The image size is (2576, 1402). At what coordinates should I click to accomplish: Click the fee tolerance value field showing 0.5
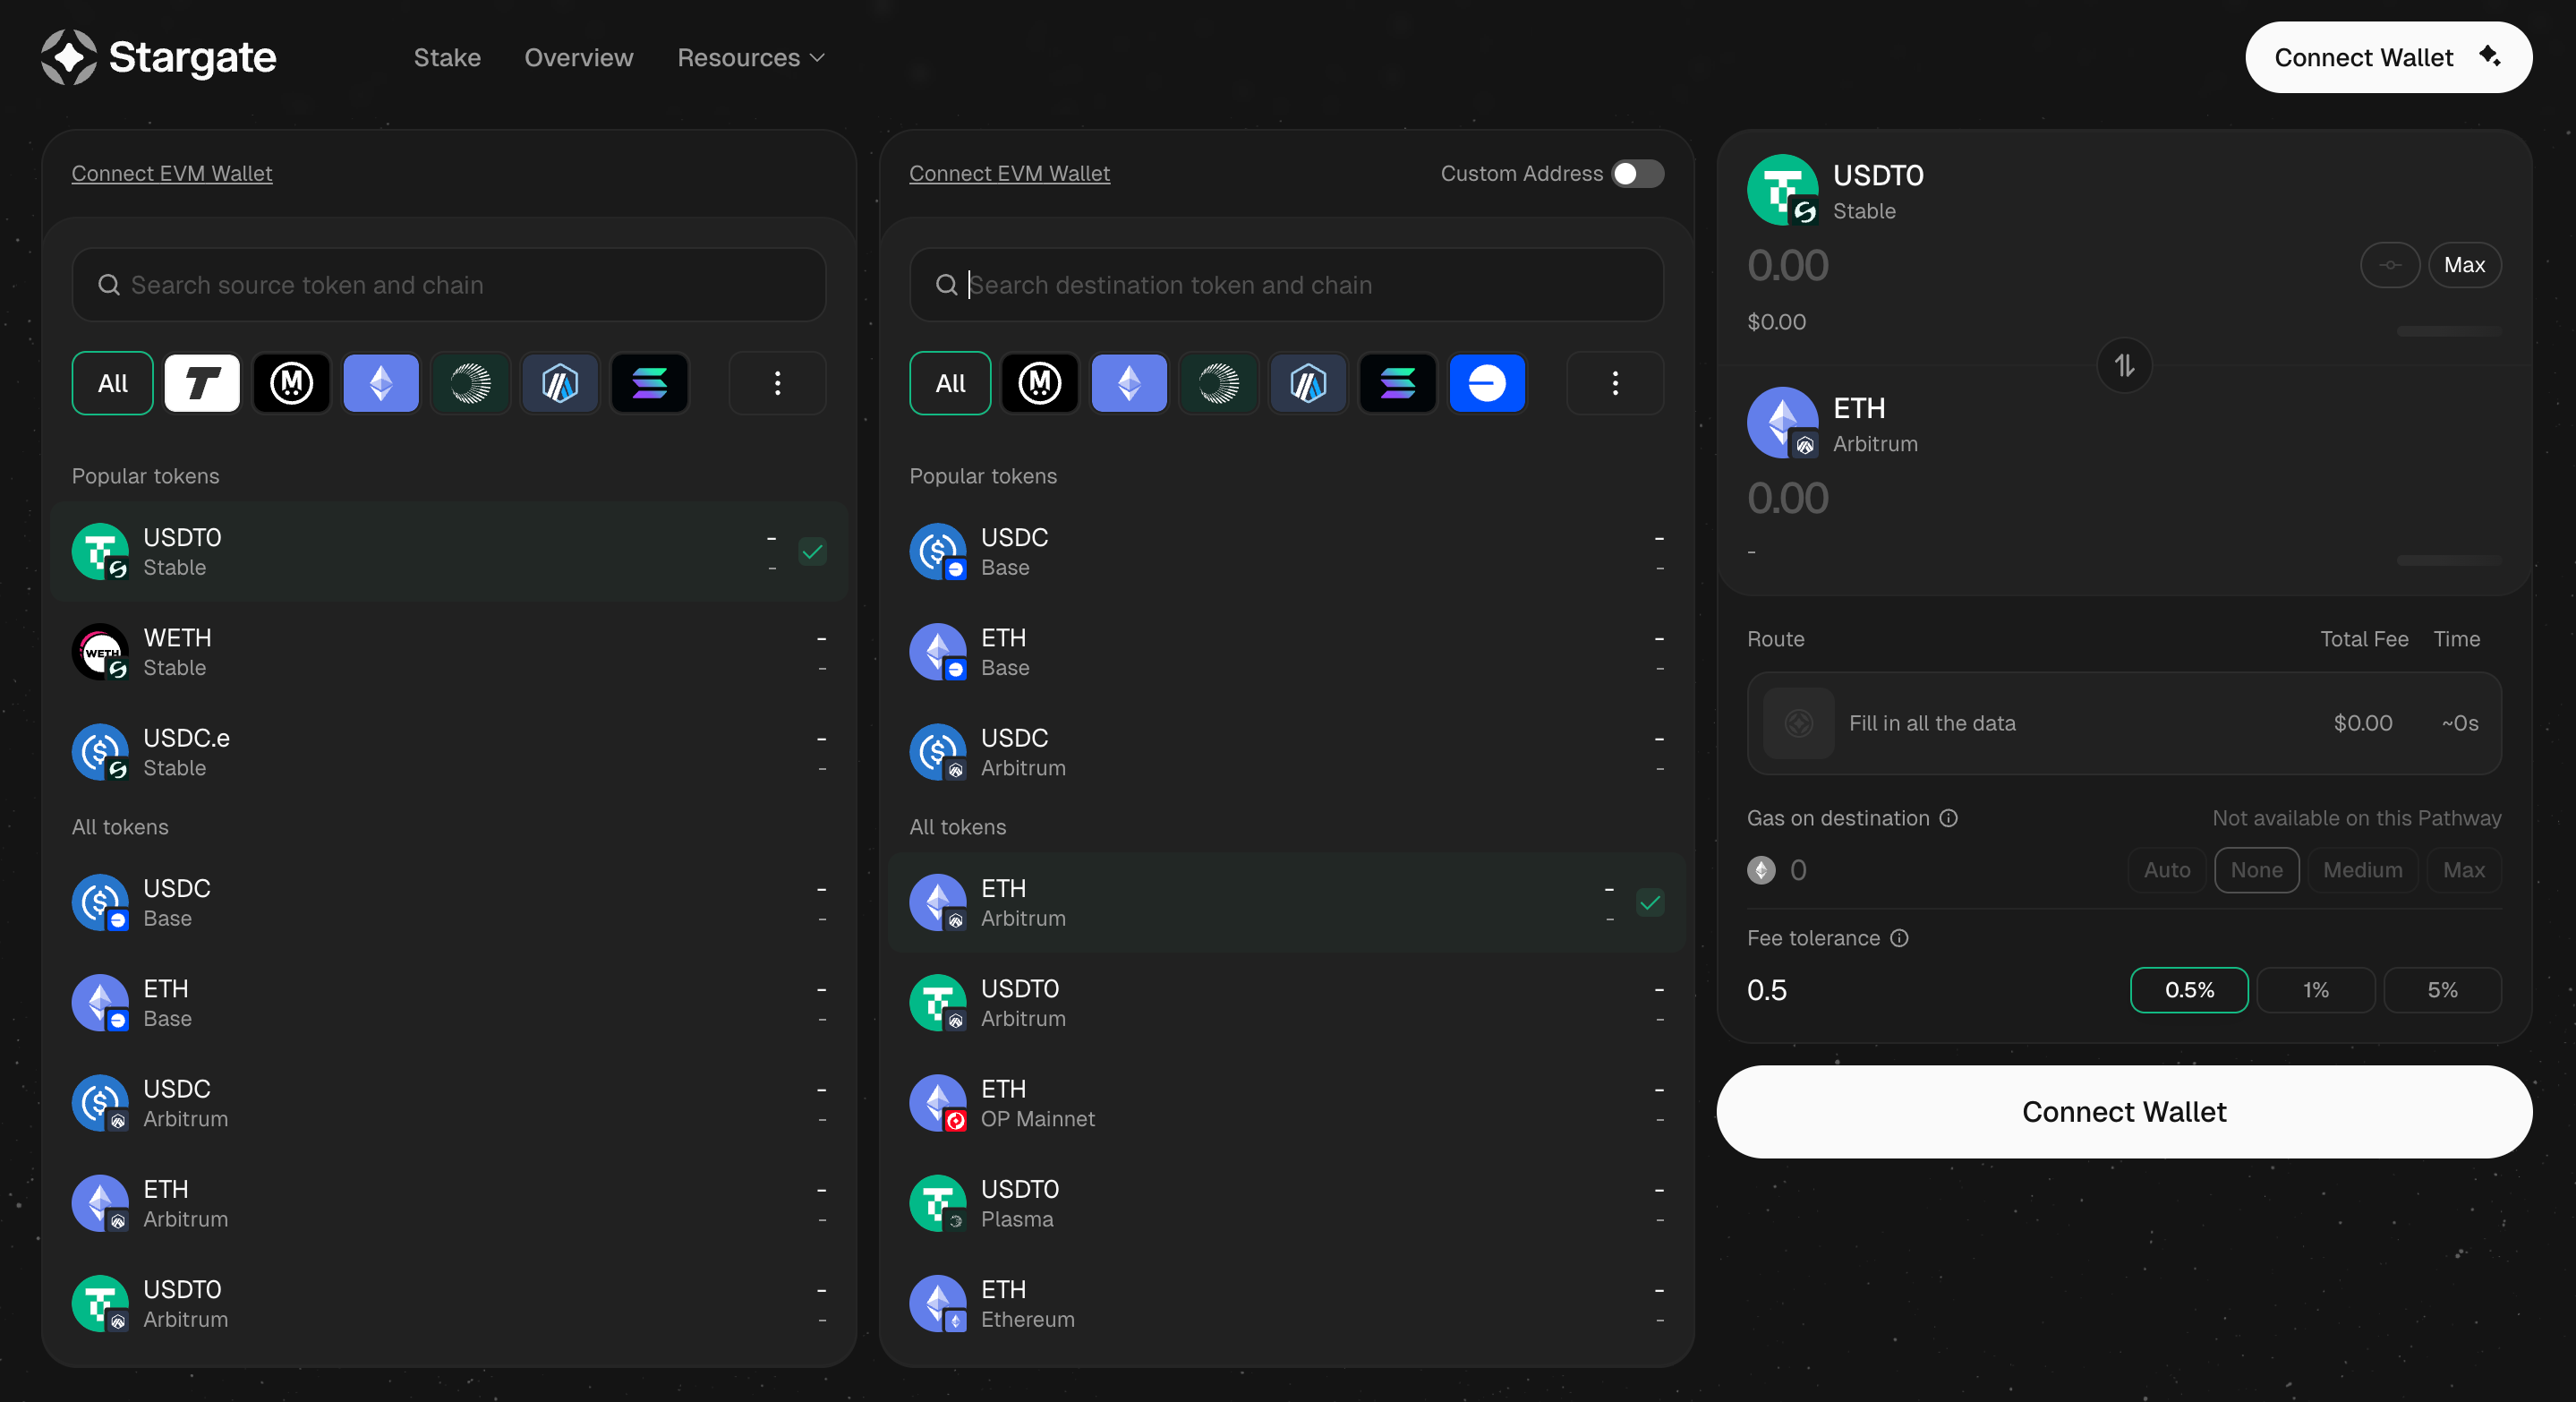1767,990
